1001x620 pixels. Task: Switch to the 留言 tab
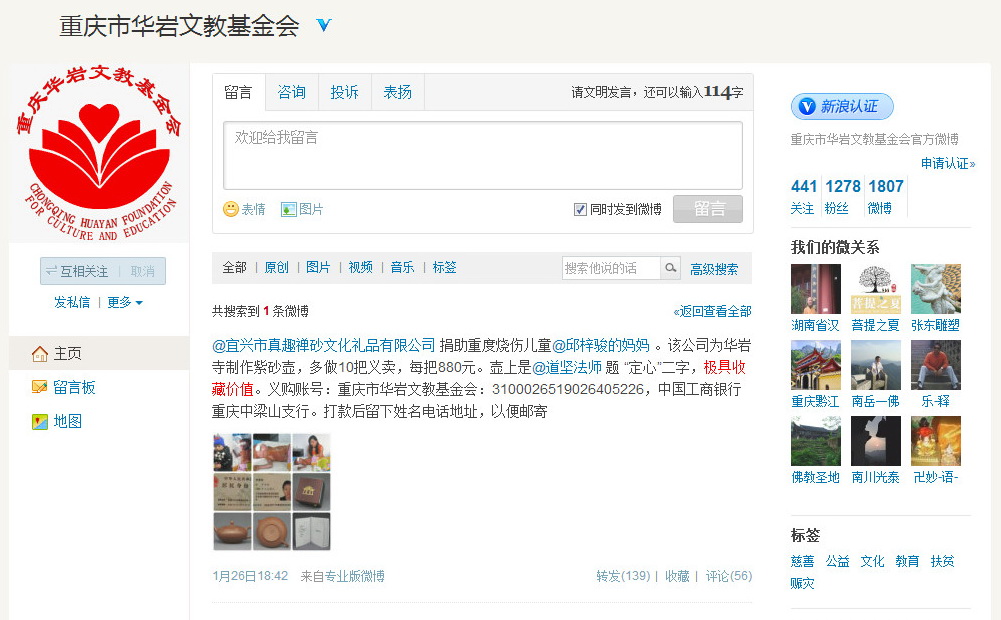pos(238,93)
